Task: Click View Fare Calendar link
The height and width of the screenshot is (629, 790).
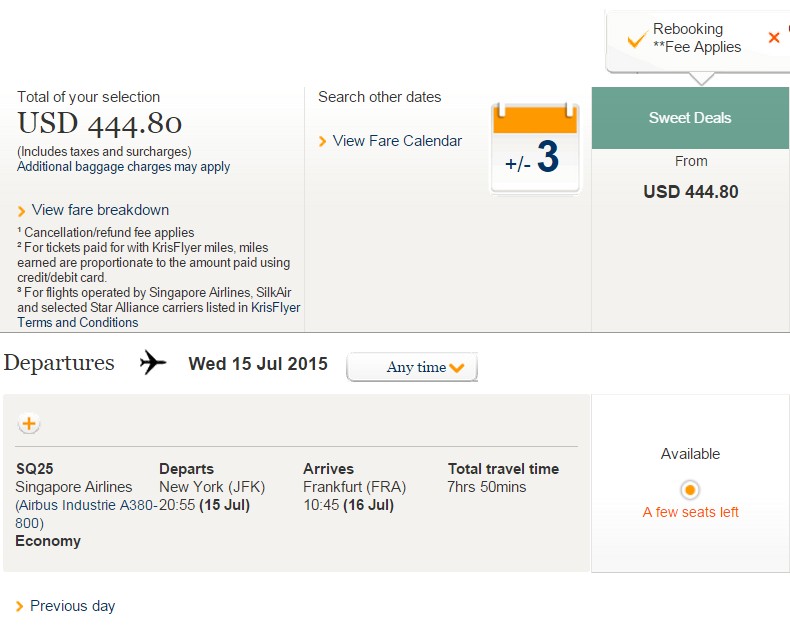Action: click(x=397, y=141)
